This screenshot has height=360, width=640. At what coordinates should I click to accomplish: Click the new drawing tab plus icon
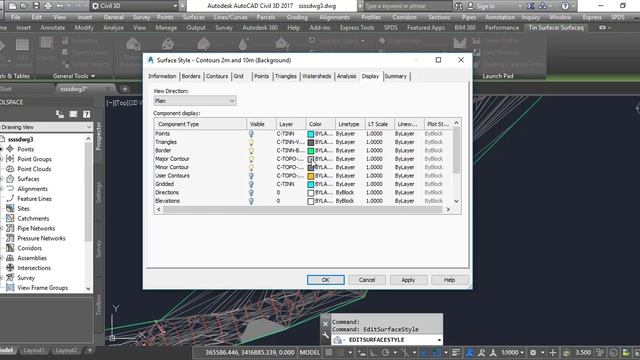pos(125,89)
